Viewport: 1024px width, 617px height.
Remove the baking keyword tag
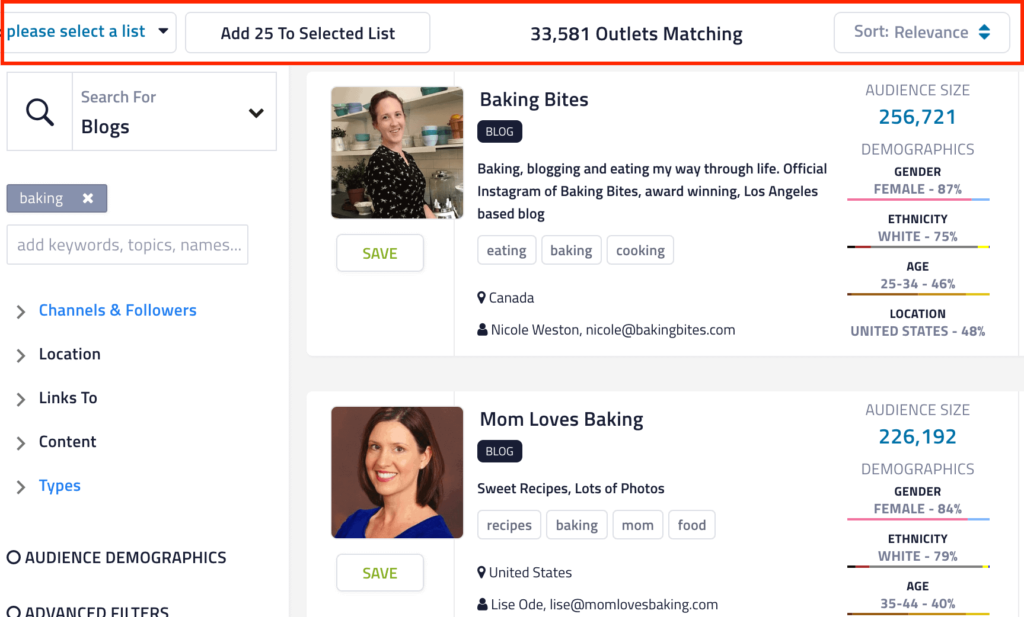(x=88, y=199)
